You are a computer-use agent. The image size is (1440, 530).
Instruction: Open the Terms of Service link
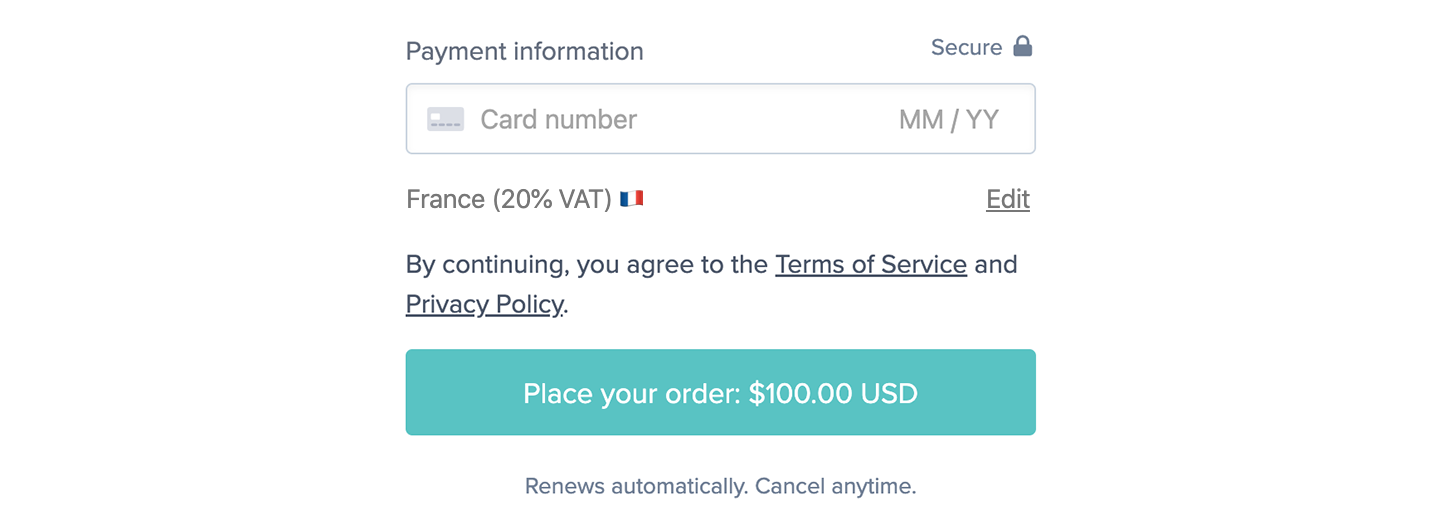coord(871,264)
